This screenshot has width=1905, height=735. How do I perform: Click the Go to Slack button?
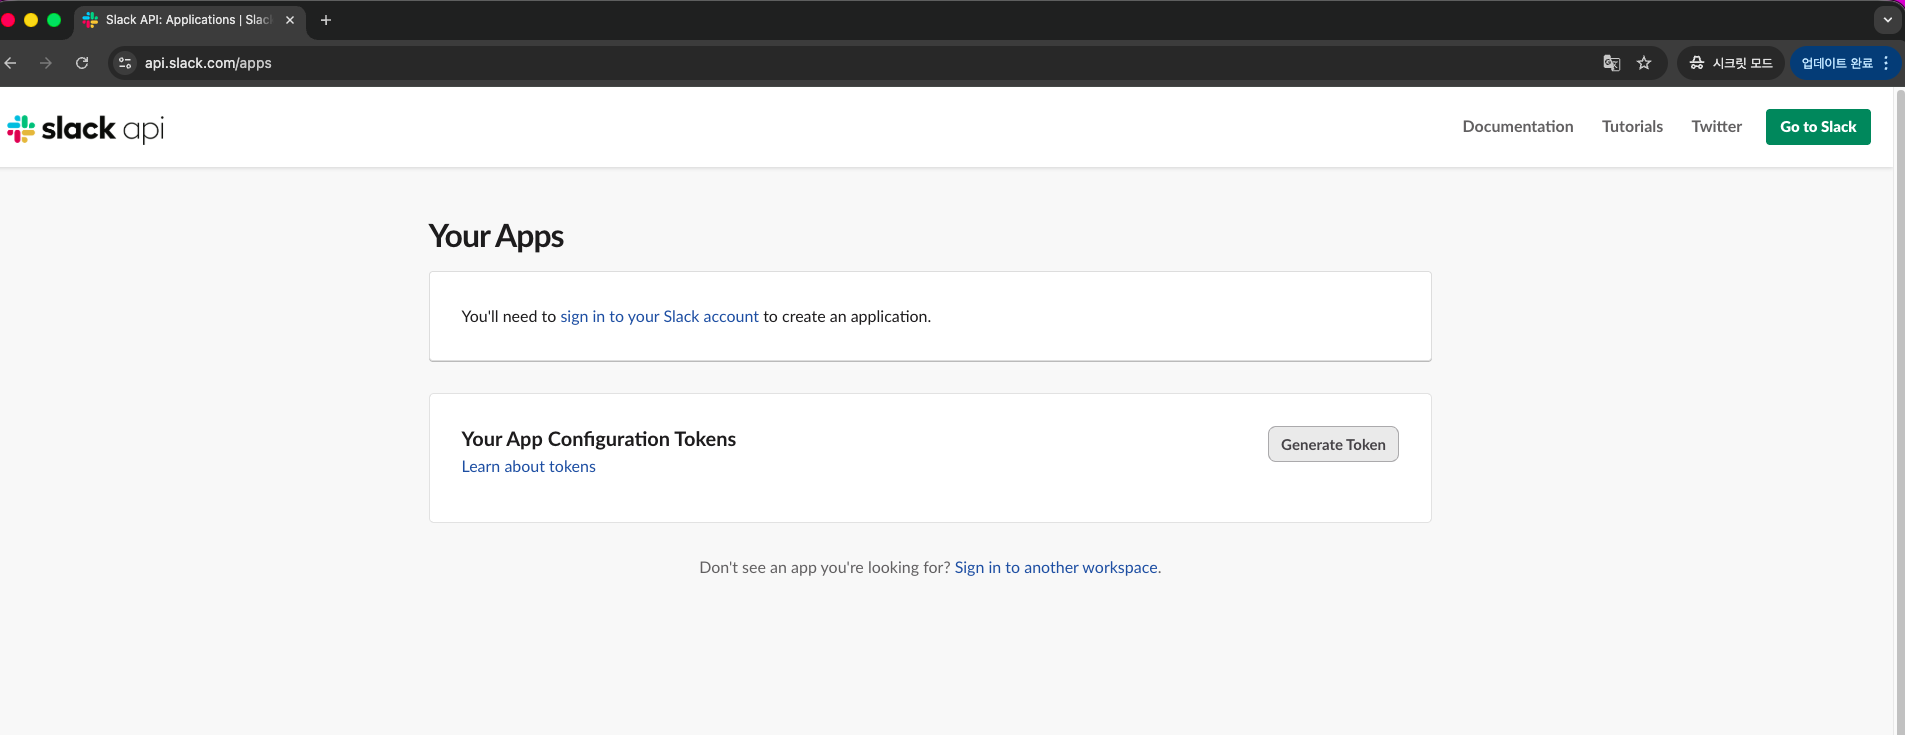point(1818,127)
